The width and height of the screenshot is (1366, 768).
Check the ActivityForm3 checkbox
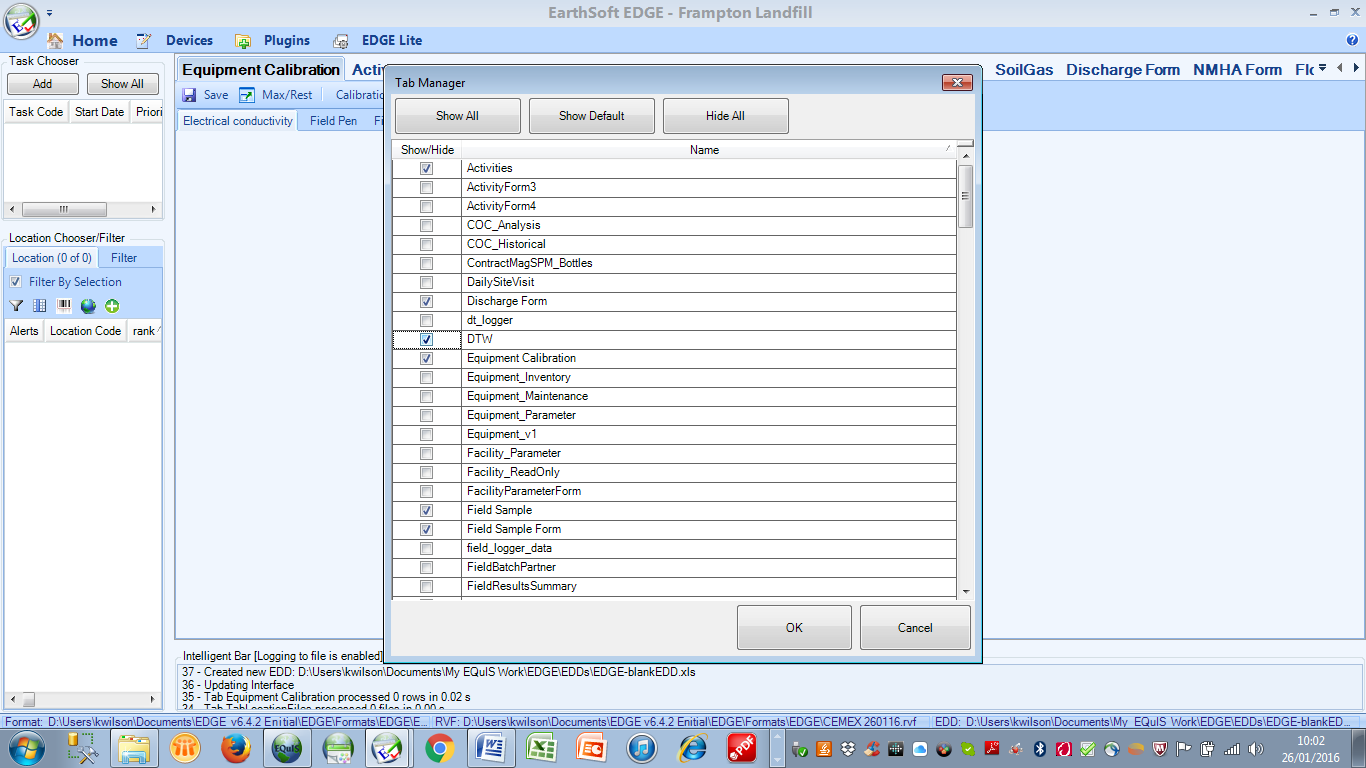(426, 187)
